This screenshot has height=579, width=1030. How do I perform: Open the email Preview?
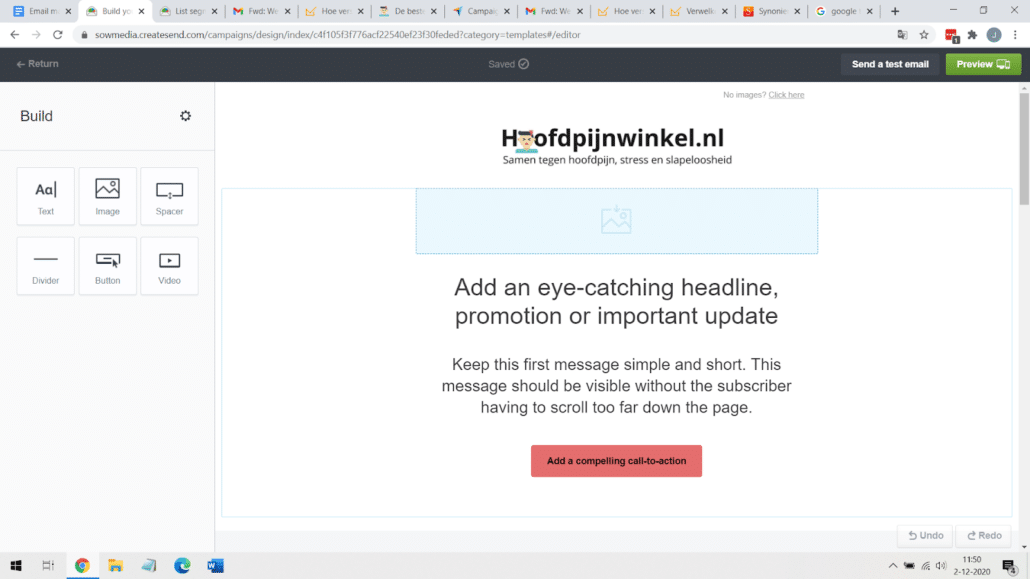point(983,64)
